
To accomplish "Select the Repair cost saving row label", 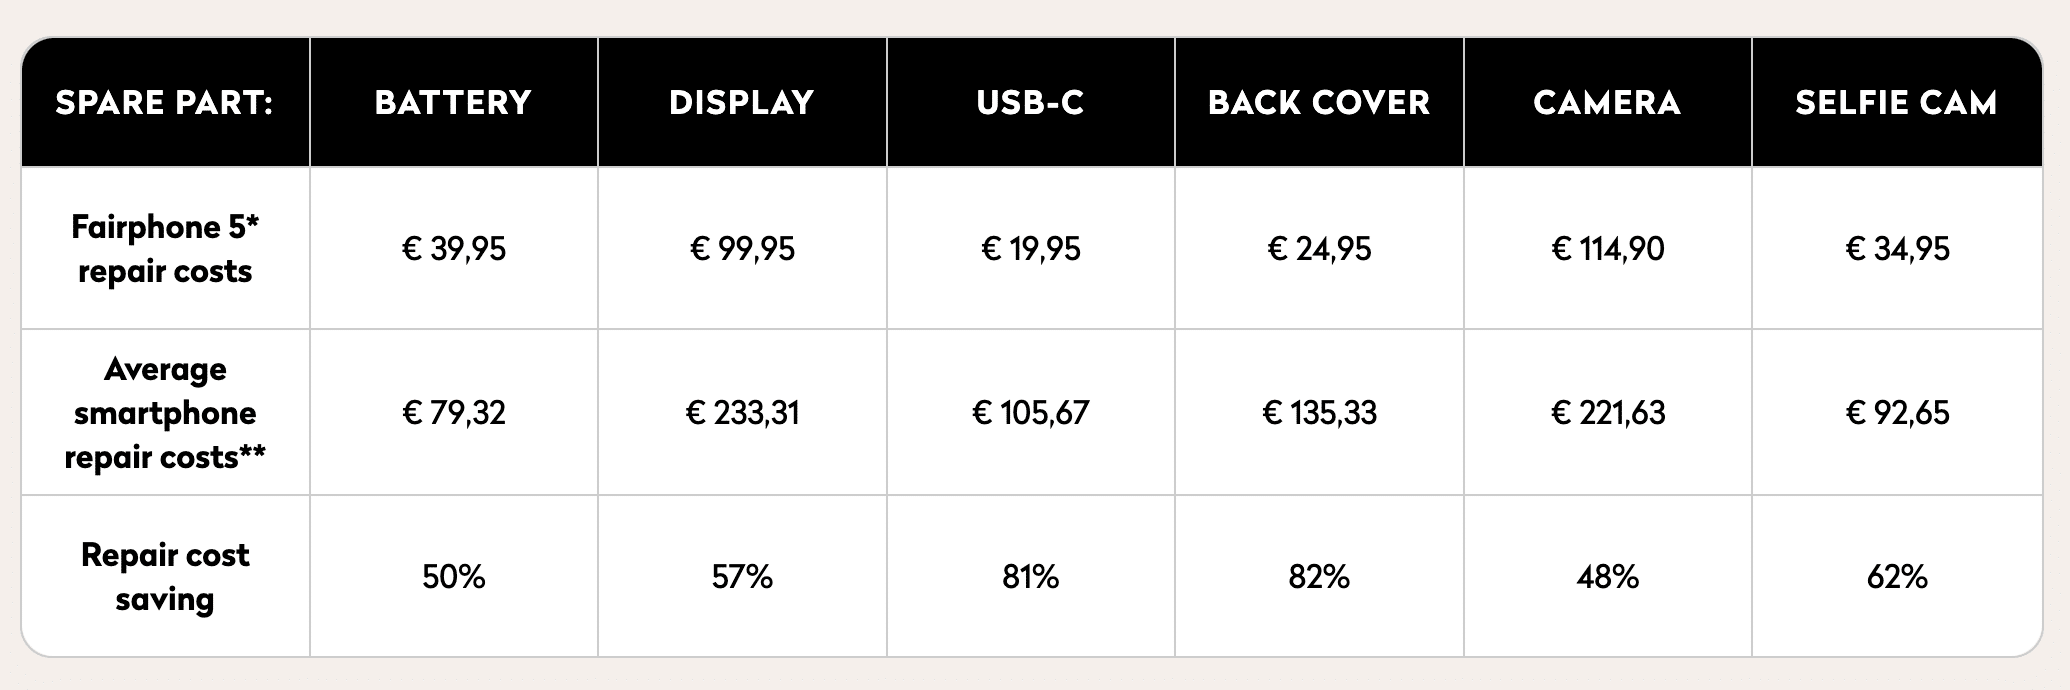I will (x=165, y=577).
